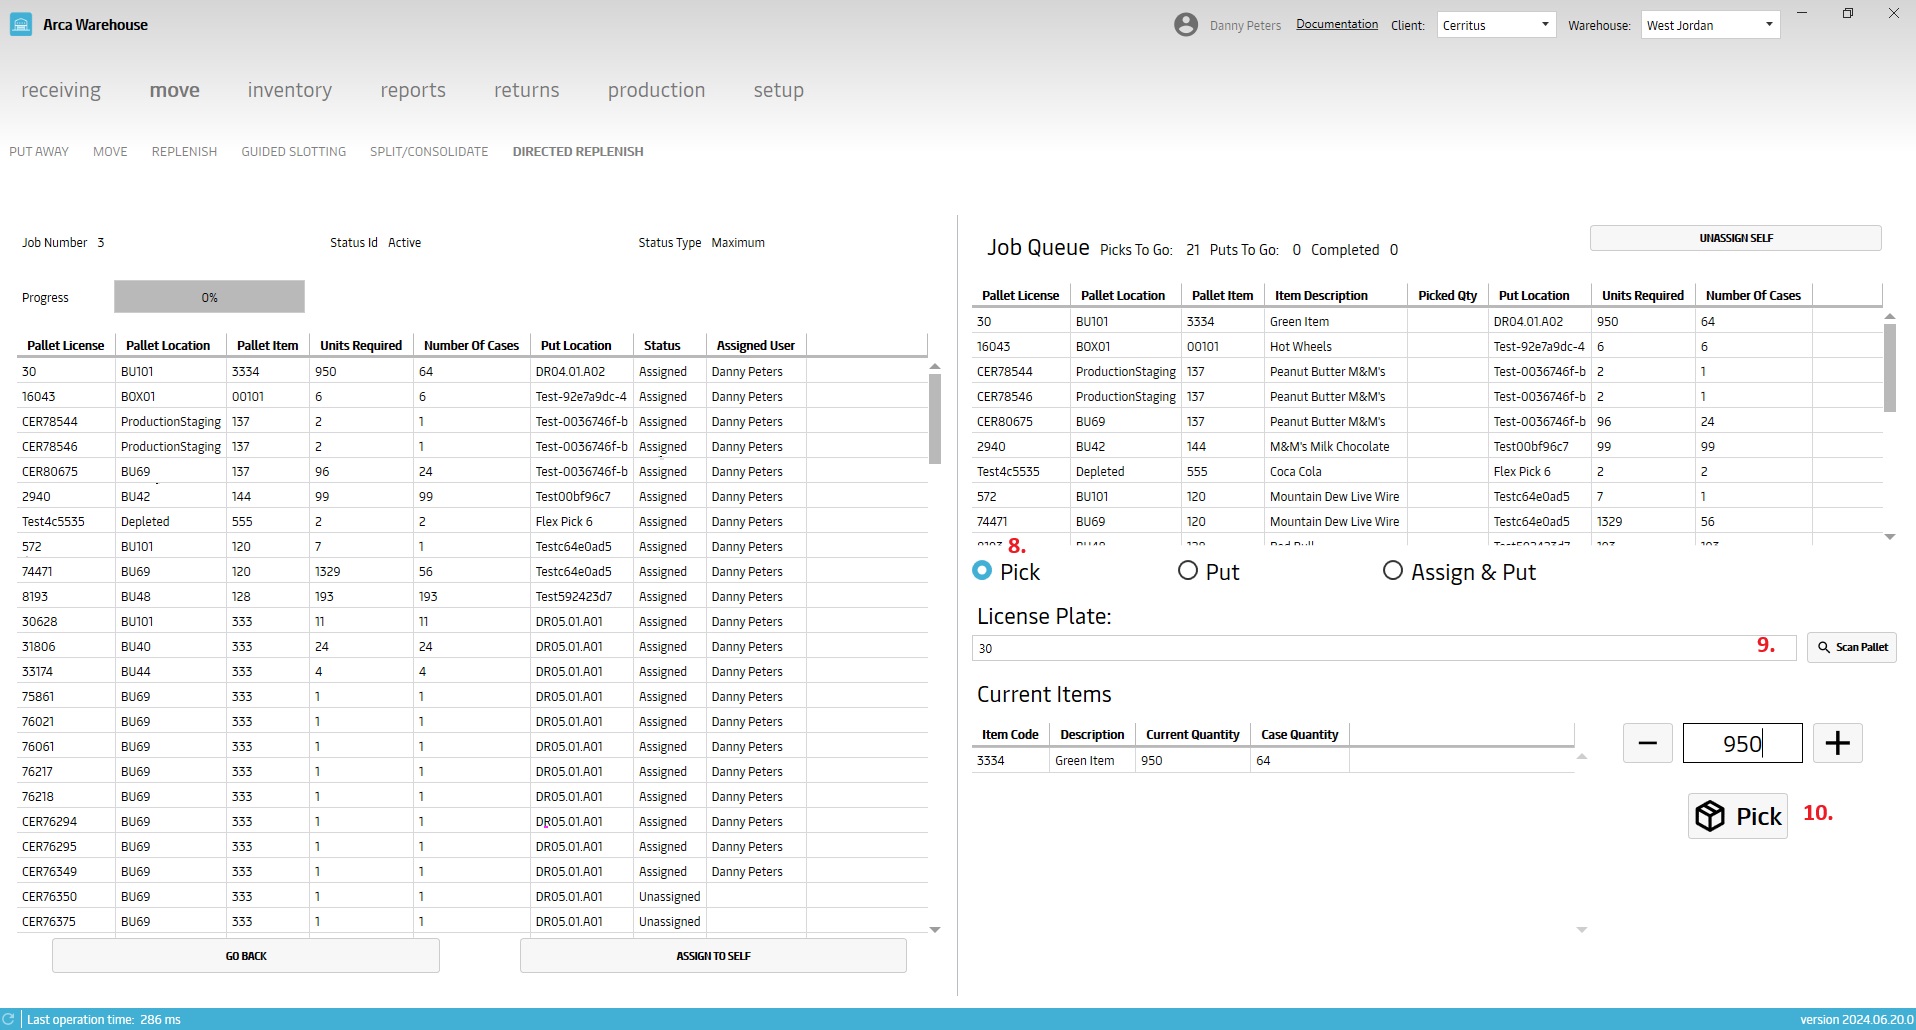Click the user profile avatar icon

point(1186,25)
